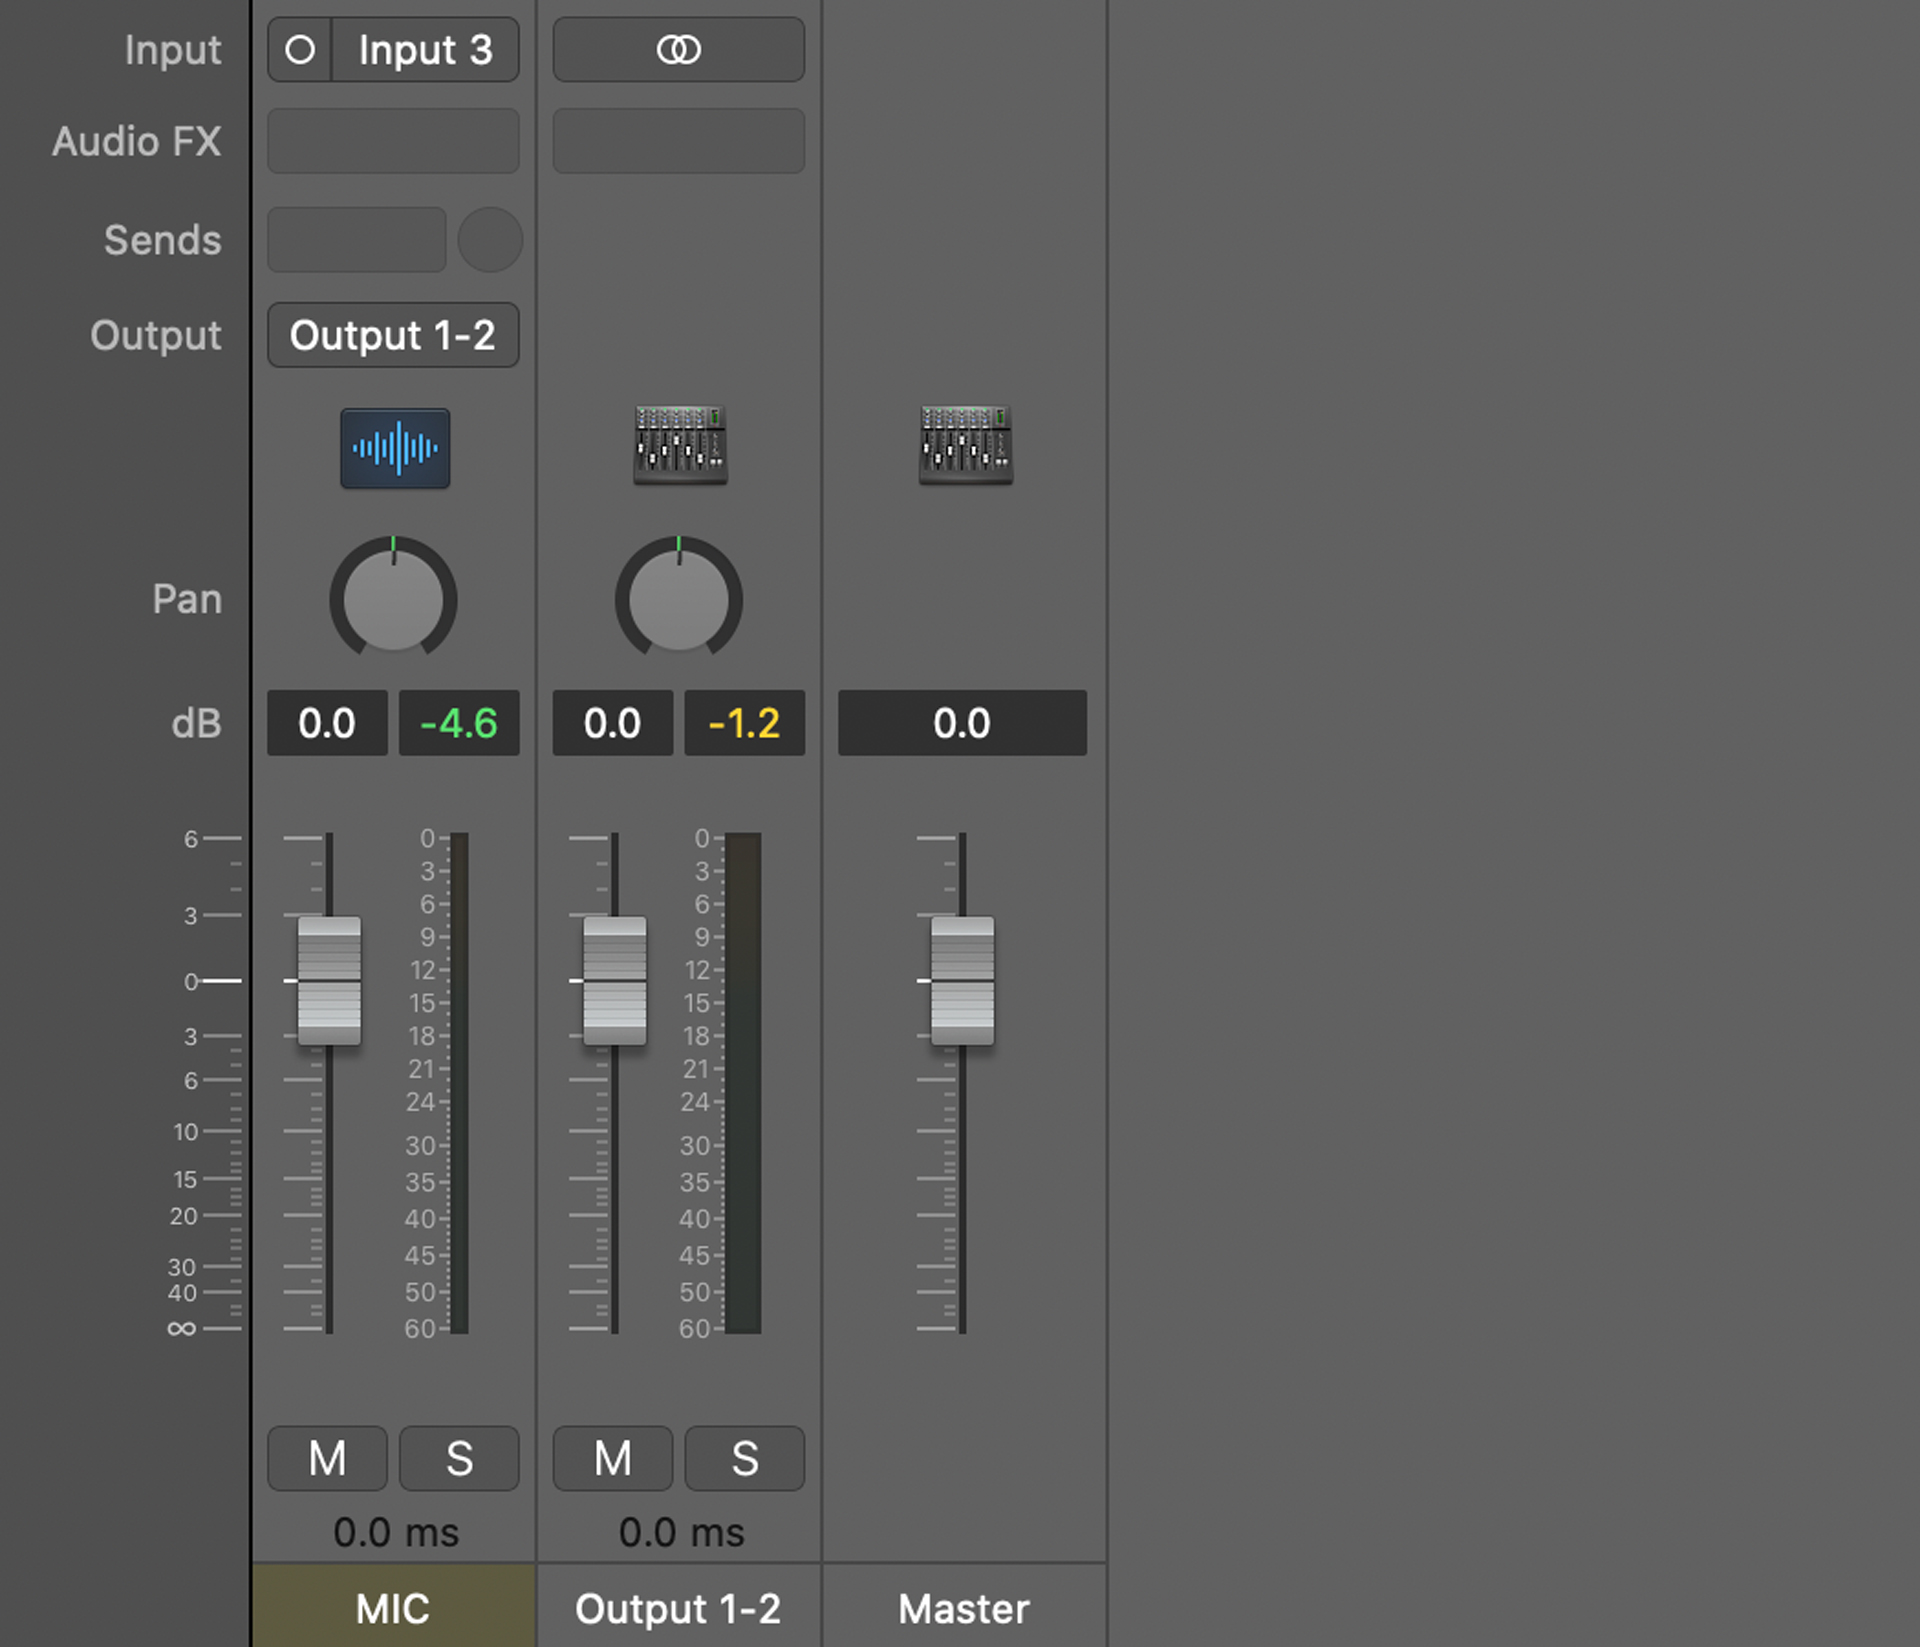Click the Output 1-2 channel level meter
Image resolution: width=1920 pixels, height=1647 pixels.
(743, 1083)
